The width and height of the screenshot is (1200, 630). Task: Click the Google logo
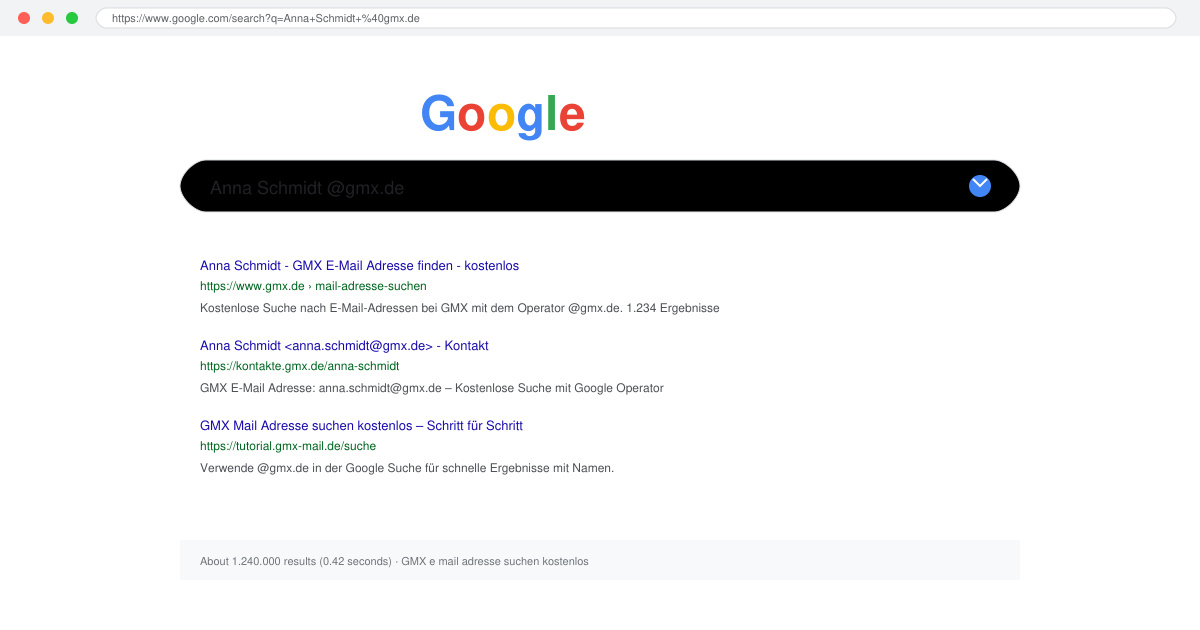[503, 115]
